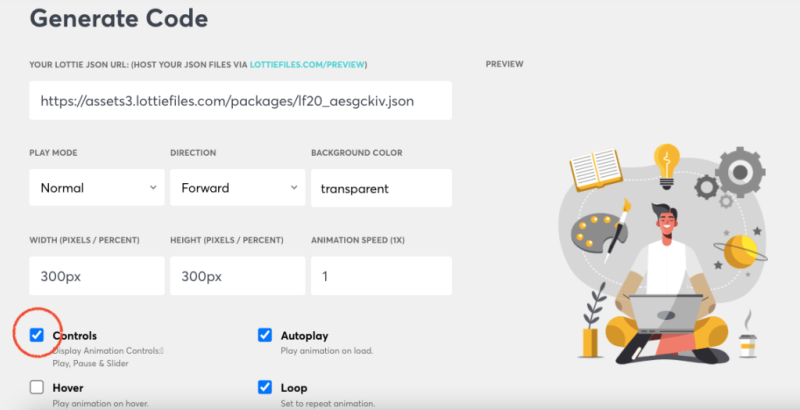Focus the Animation Speed input field
The width and height of the screenshot is (800, 410).
point(381,275)
